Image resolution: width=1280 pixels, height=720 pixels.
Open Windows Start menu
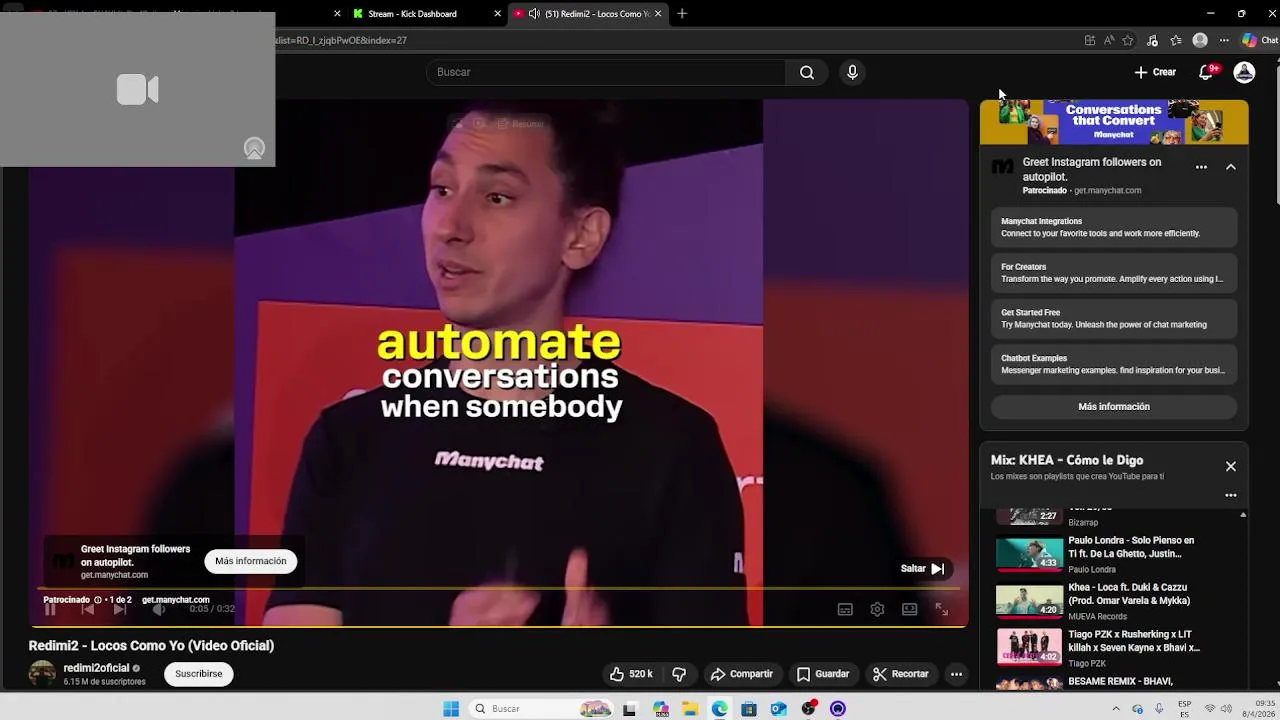click(451, 709)
